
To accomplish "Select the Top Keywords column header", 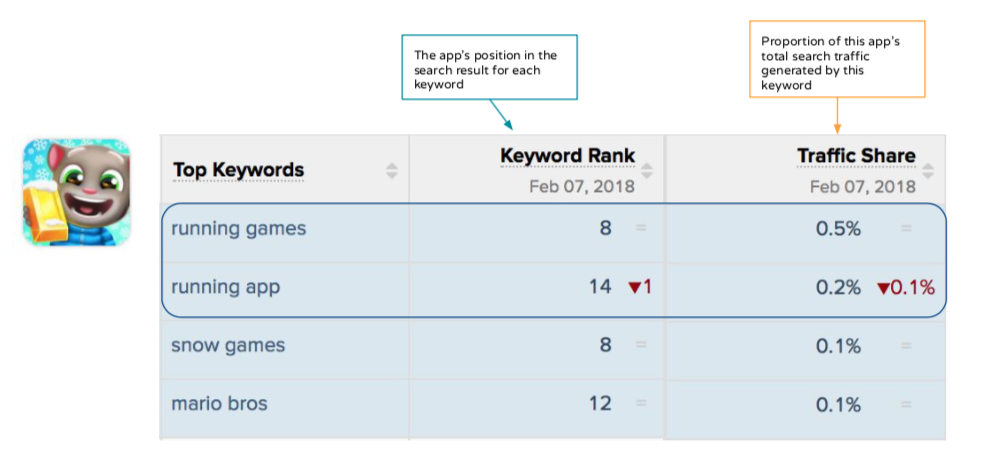I will tap(238, 170).
